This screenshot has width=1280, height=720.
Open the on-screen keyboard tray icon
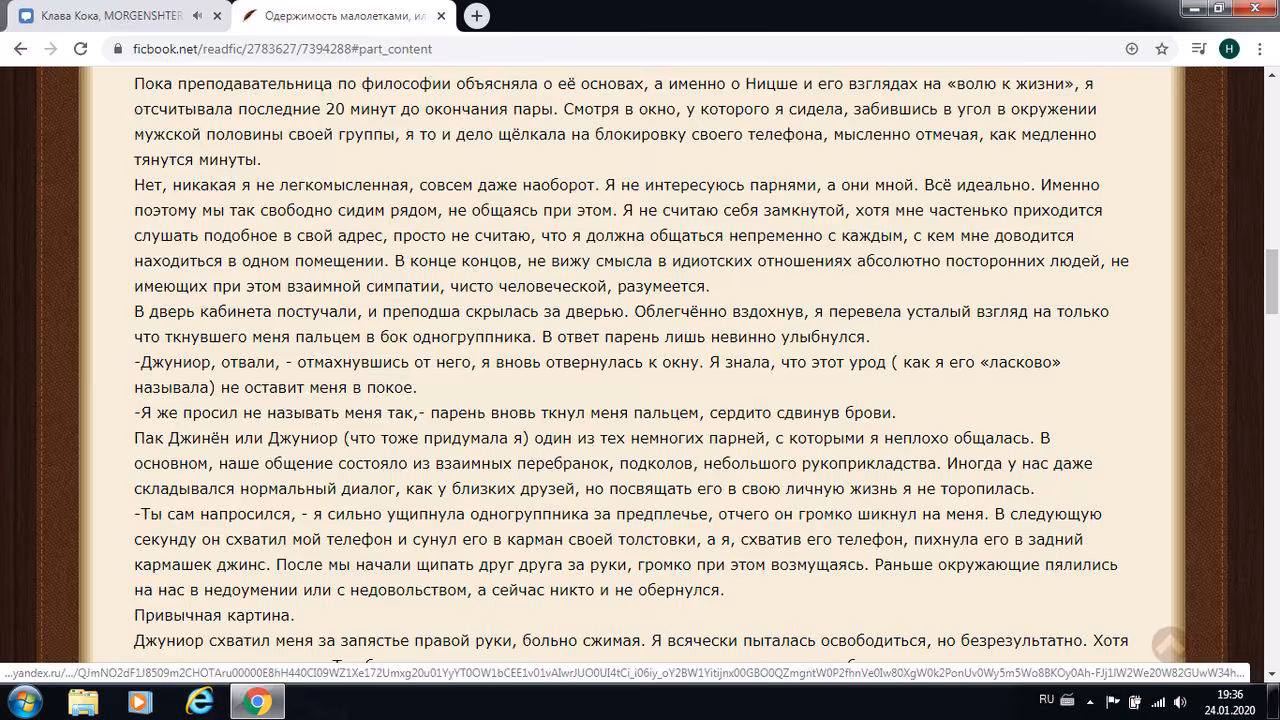(1067, 700)
